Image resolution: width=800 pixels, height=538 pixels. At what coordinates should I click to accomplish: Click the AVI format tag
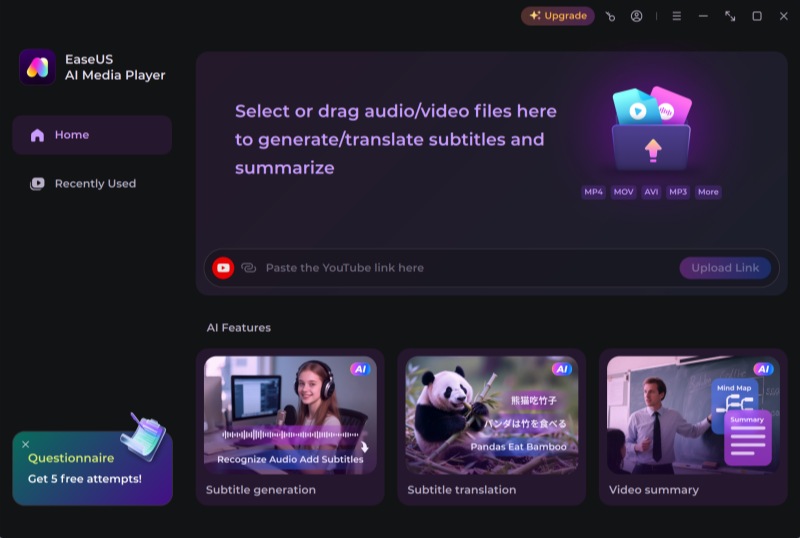click(651, 192)
